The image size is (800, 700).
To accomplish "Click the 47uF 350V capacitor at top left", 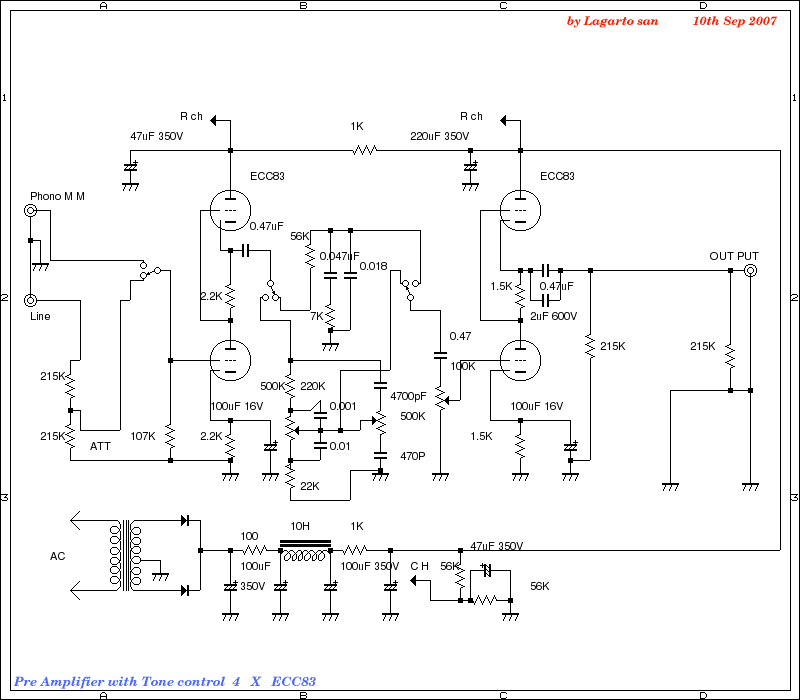I will tap(130, 164).
